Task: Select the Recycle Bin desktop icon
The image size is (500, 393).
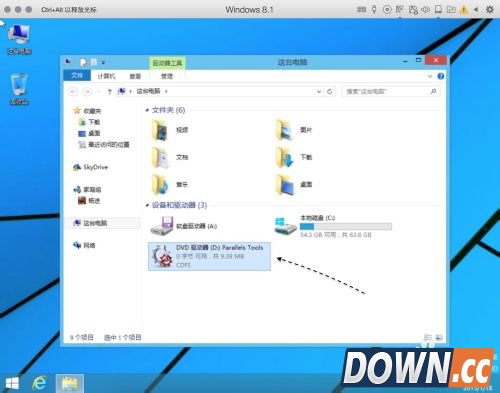Action: (x=19, y=89)
